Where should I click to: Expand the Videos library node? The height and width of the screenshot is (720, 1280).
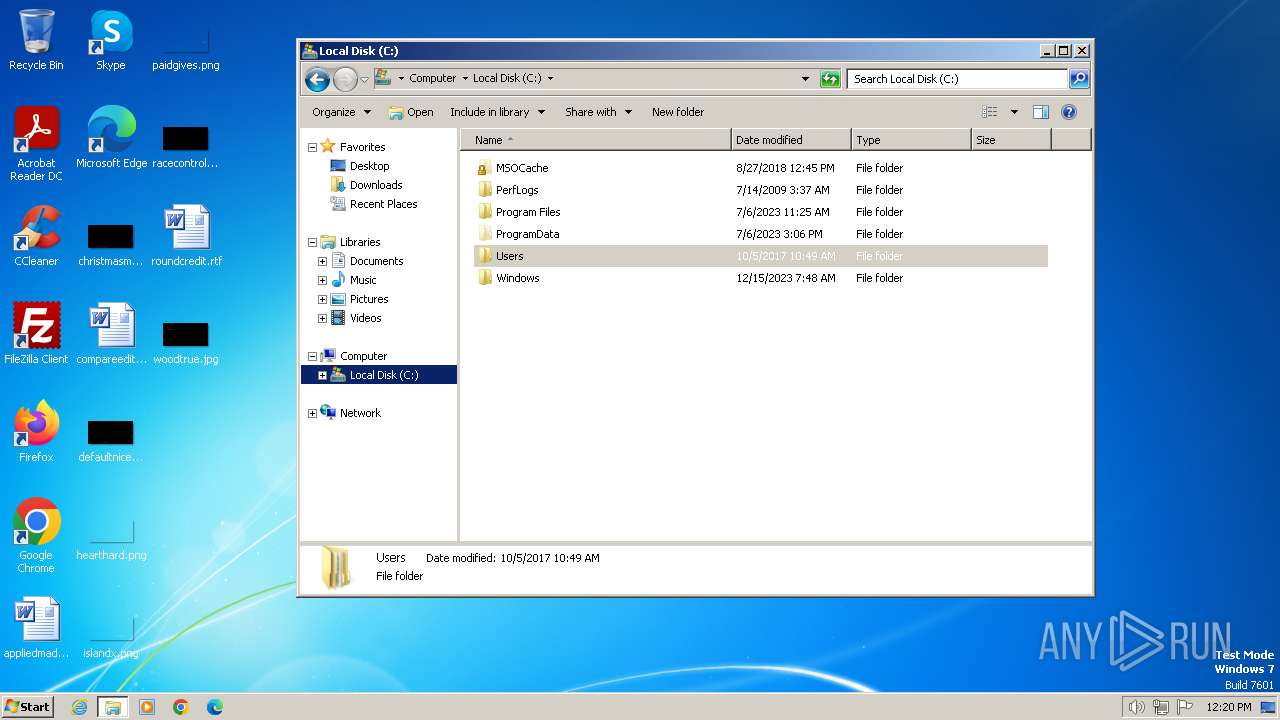tap(322, 318)
